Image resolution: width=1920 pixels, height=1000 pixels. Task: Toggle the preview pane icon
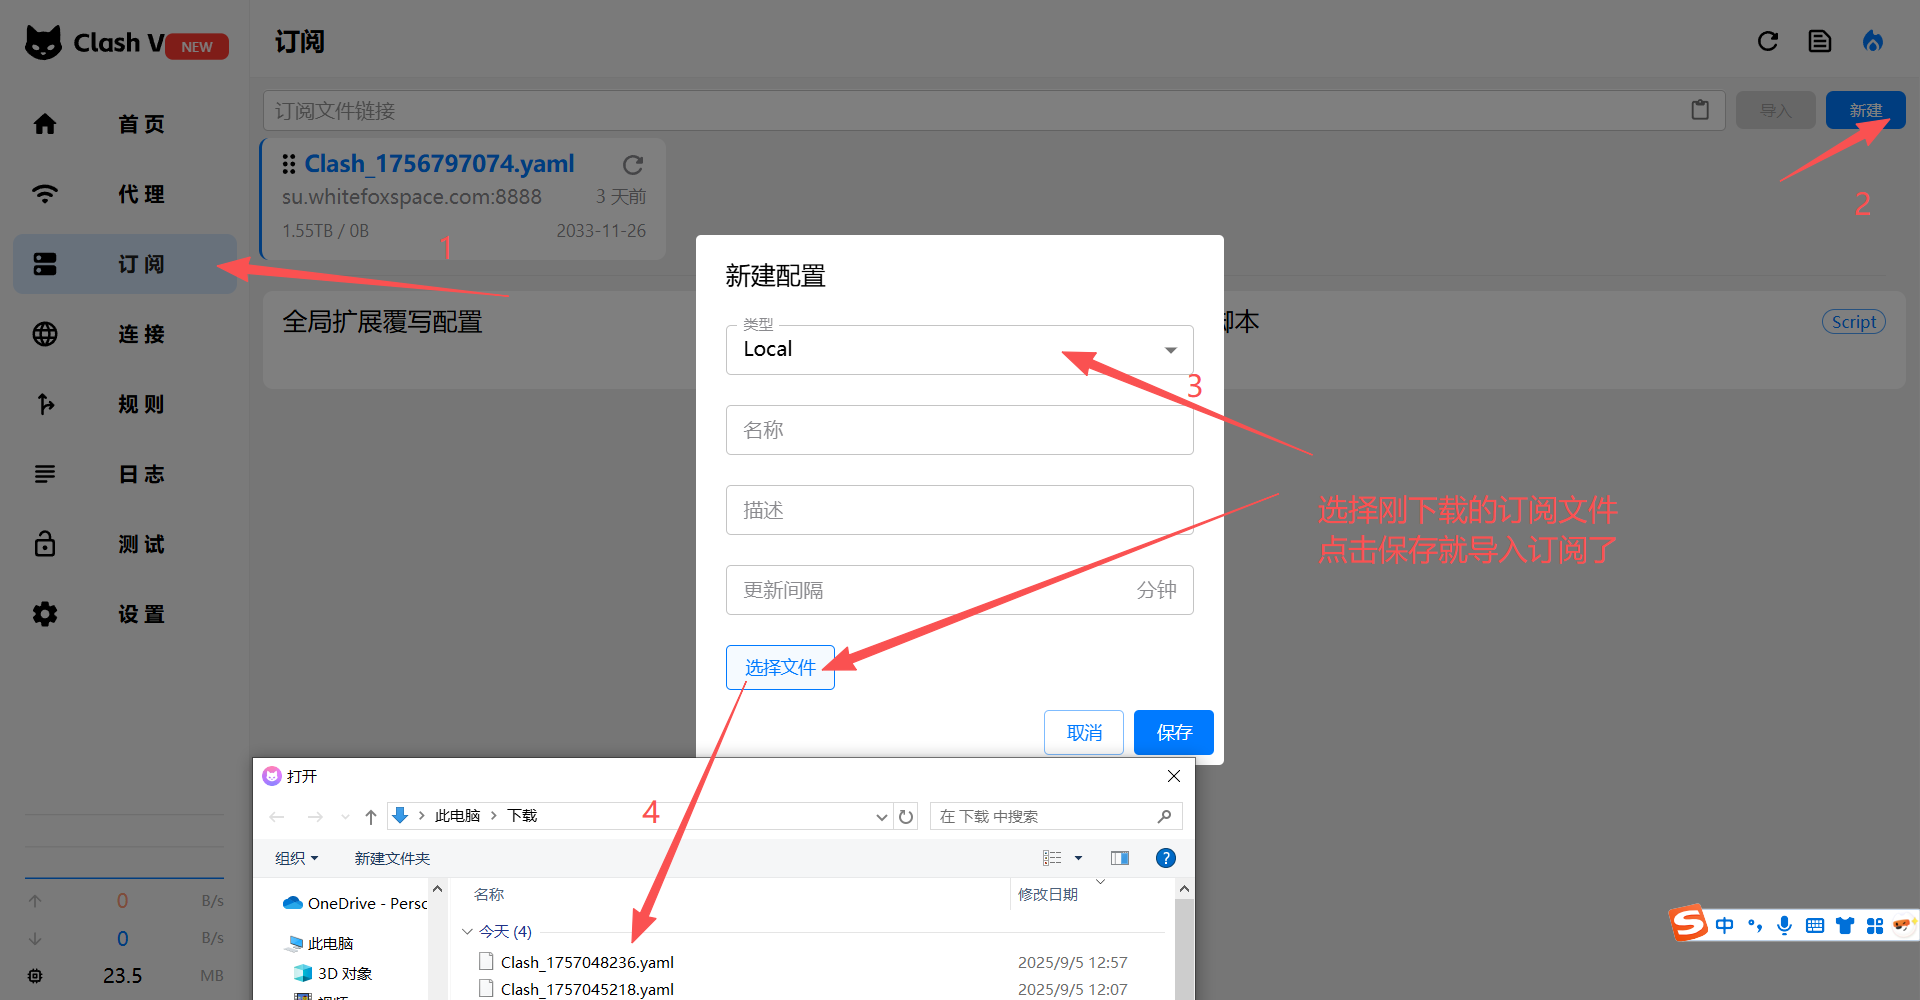pos(1120,858)
